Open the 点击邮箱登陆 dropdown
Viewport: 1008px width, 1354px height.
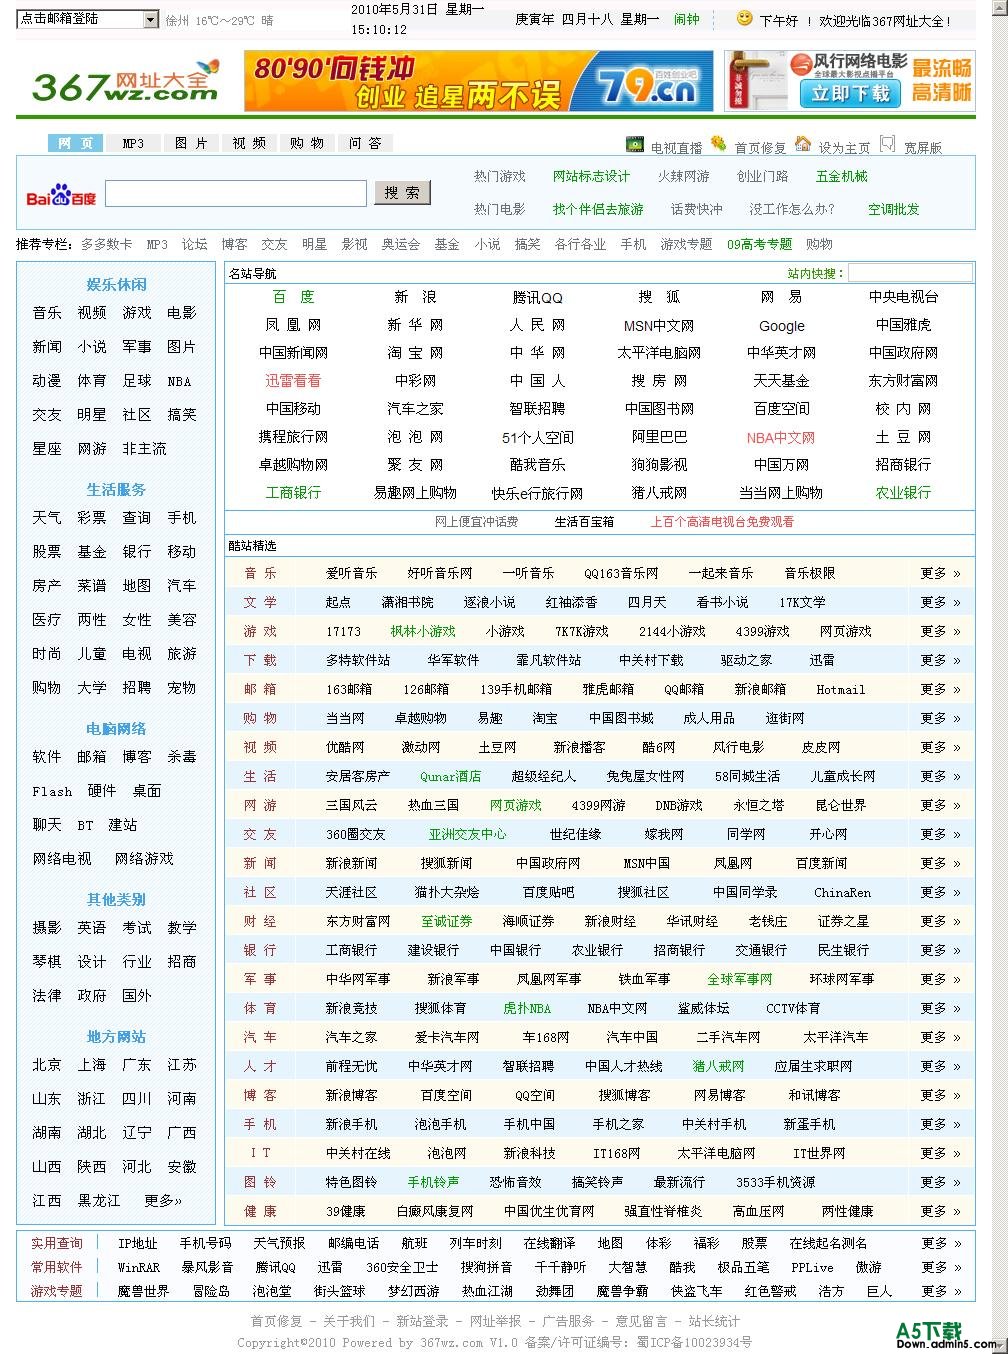tap(88, 19)
